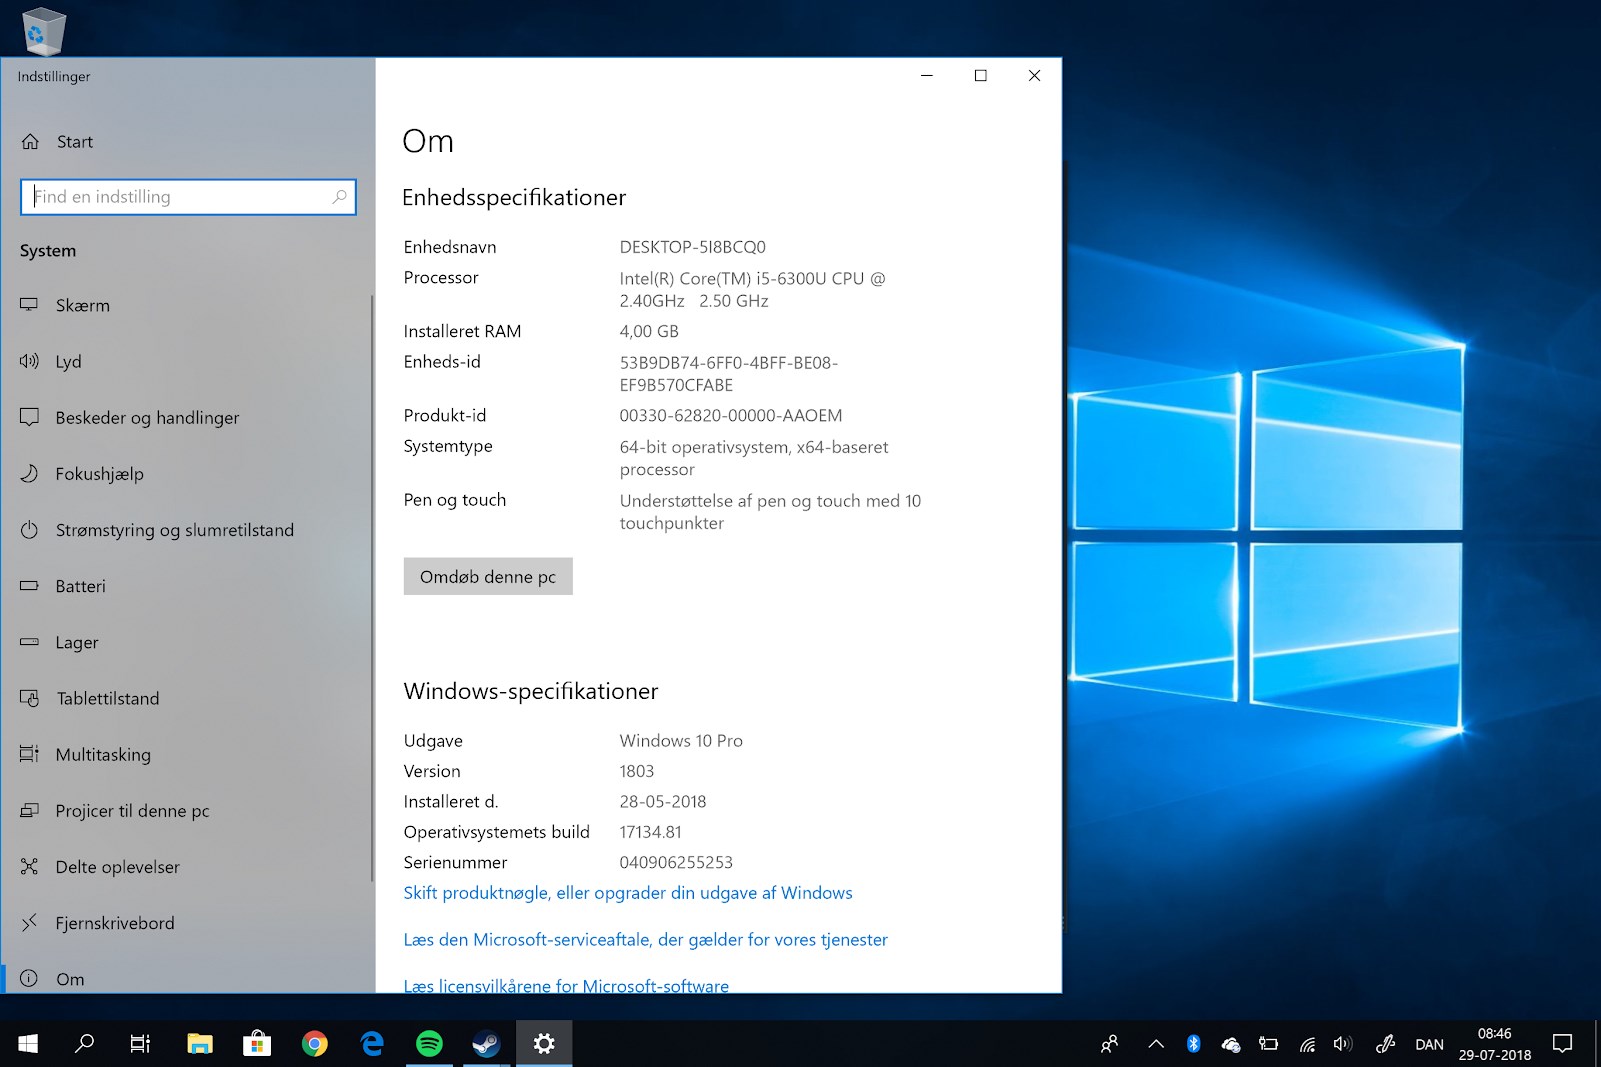Select serial number 040906255253

(x=676, y=862)
